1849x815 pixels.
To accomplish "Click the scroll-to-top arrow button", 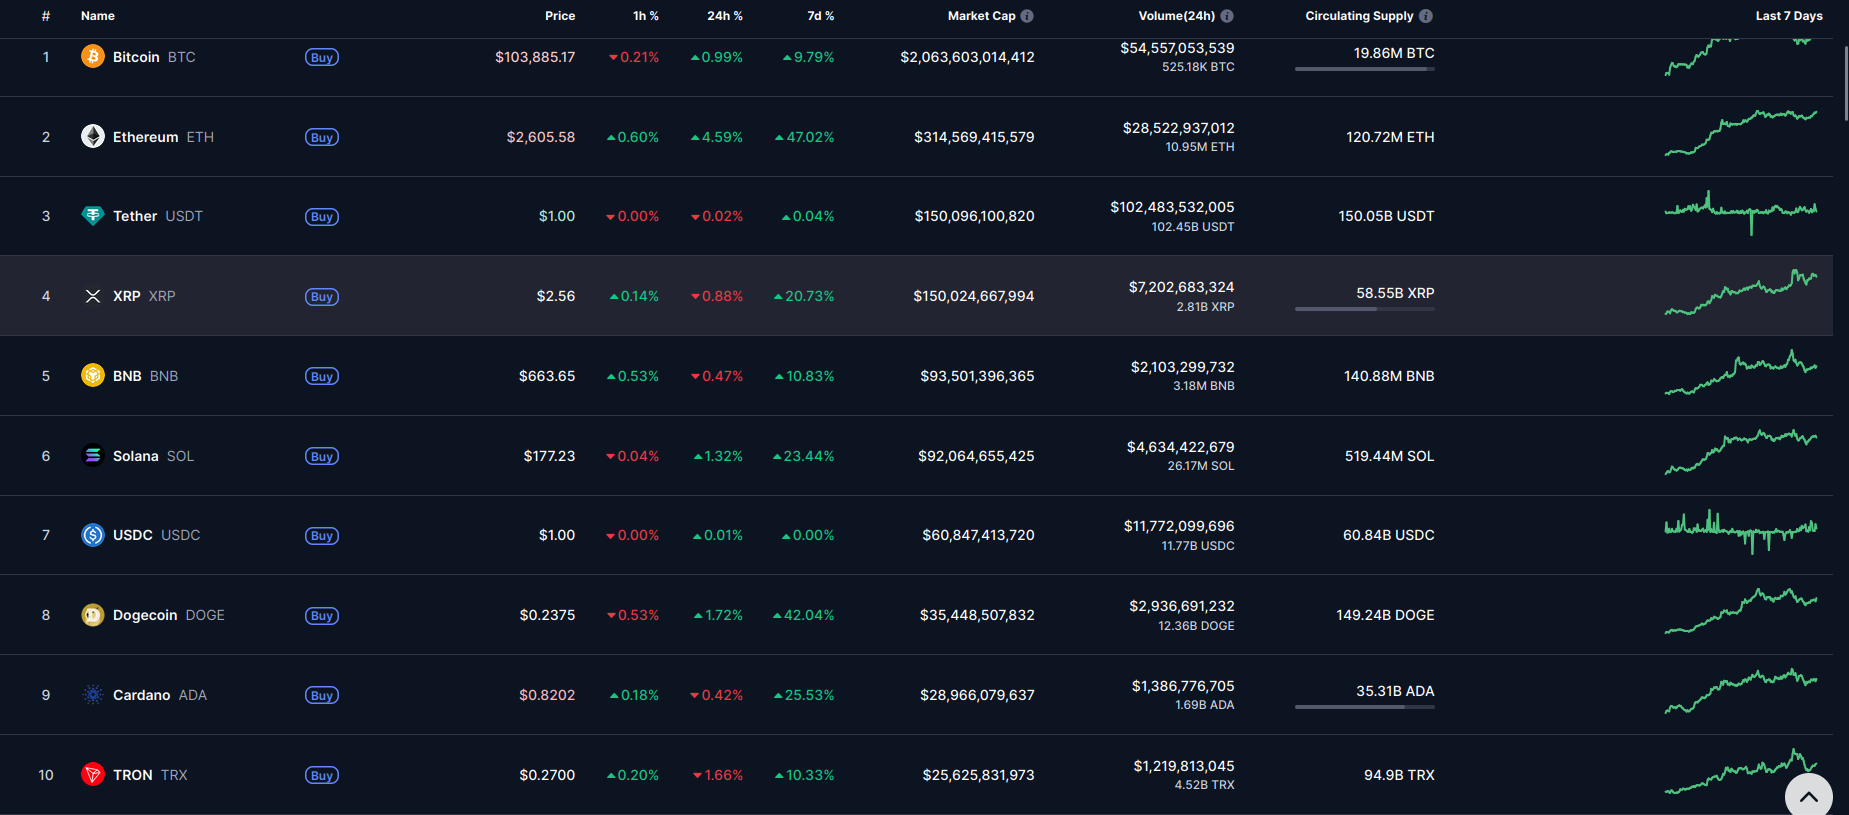I will coord(1808,796).
